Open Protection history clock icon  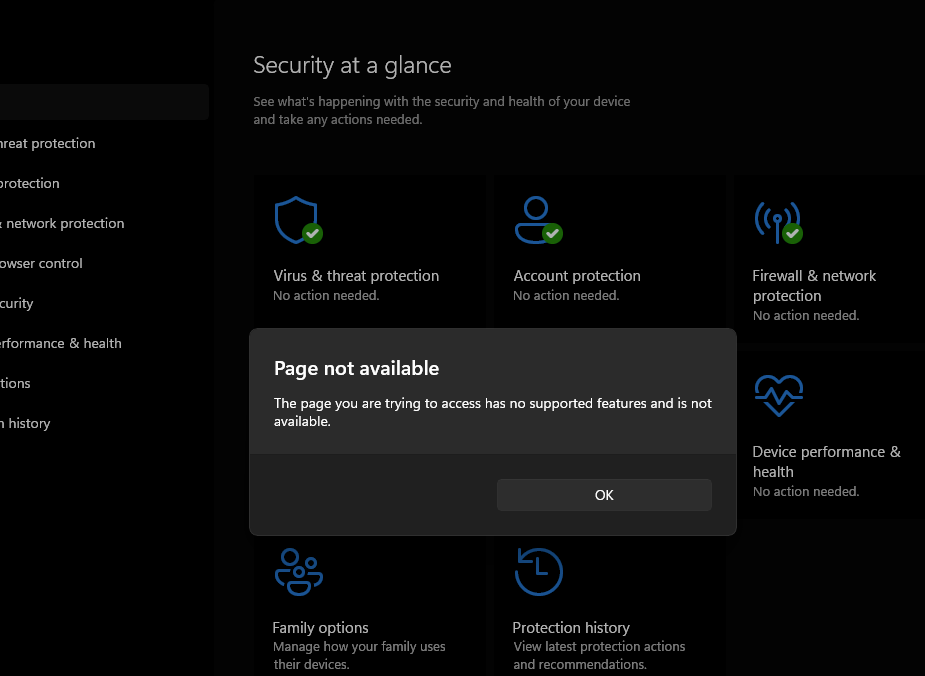539,572
